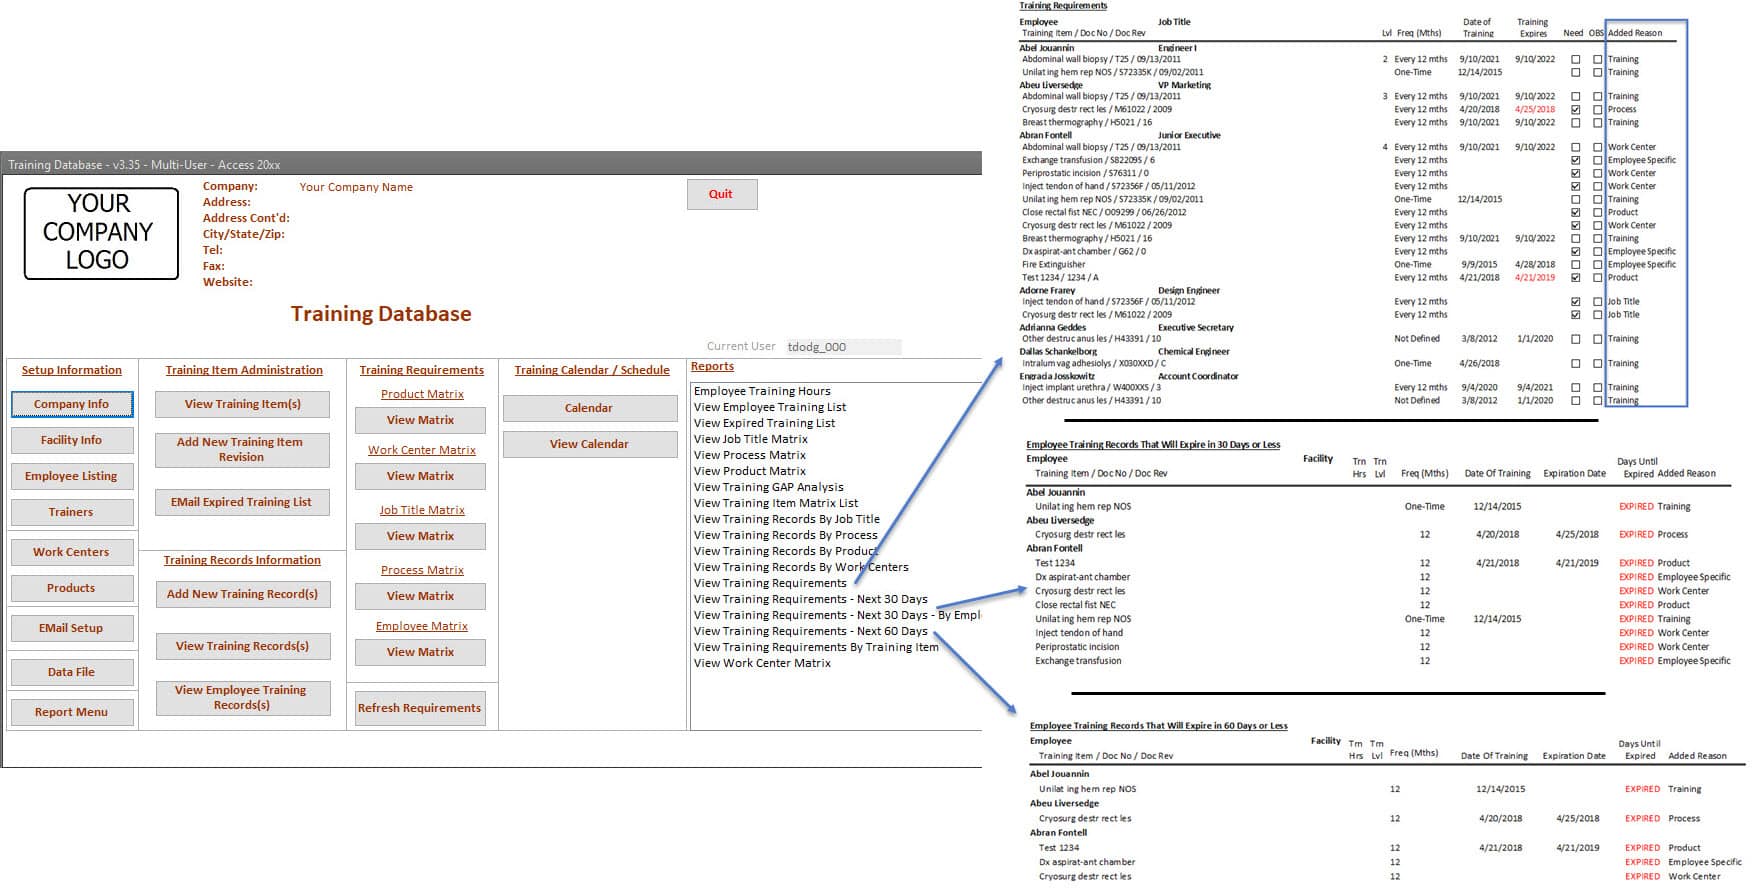Viewport: 1757px width, 888px height.
Task: Click View Training Records(s) button
Action: coord(243,646)
